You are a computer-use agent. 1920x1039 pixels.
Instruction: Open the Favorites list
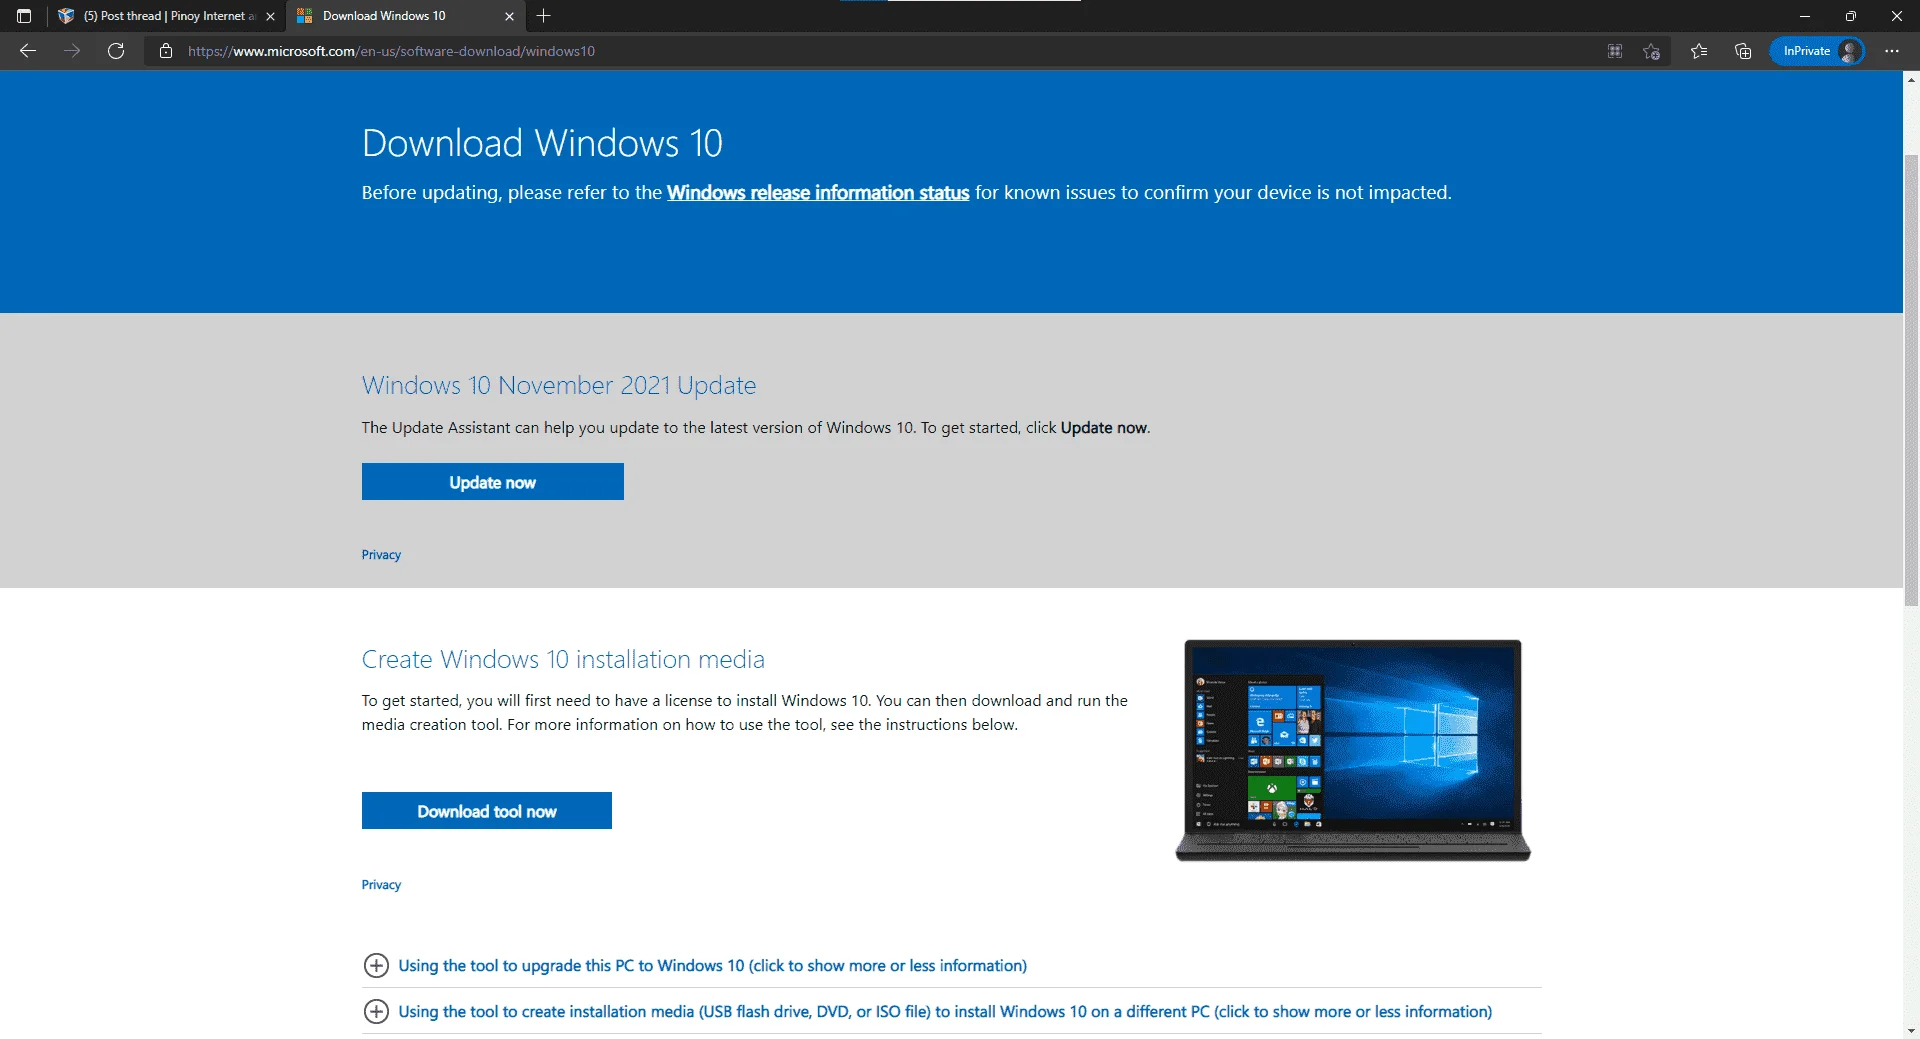coord(1699,51)
